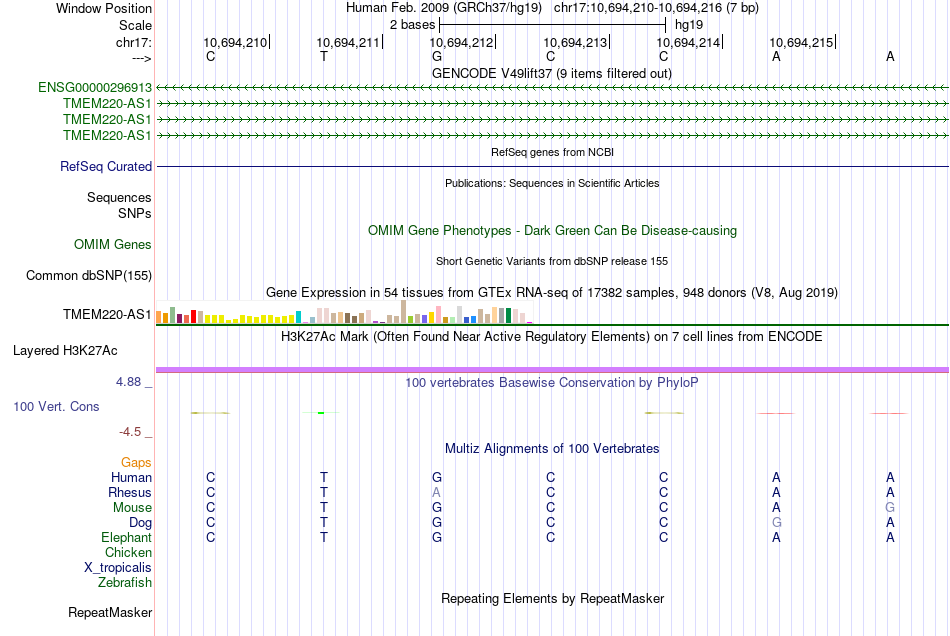The height and width of the screenshot is (636, 950).
Task: Click the SNPs track label
Action: point(135,213)
